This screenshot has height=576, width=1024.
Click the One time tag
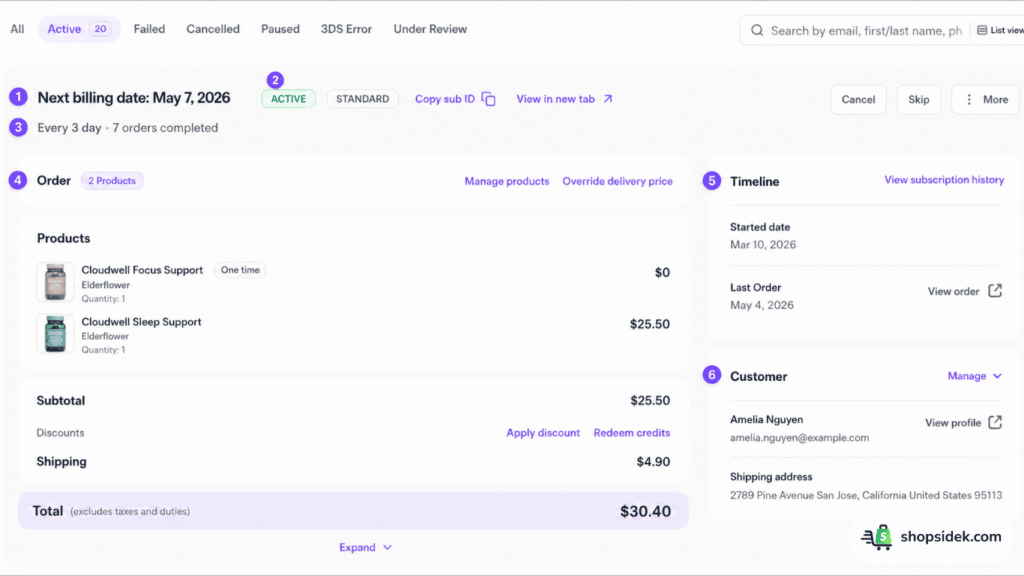click(240, 270)
